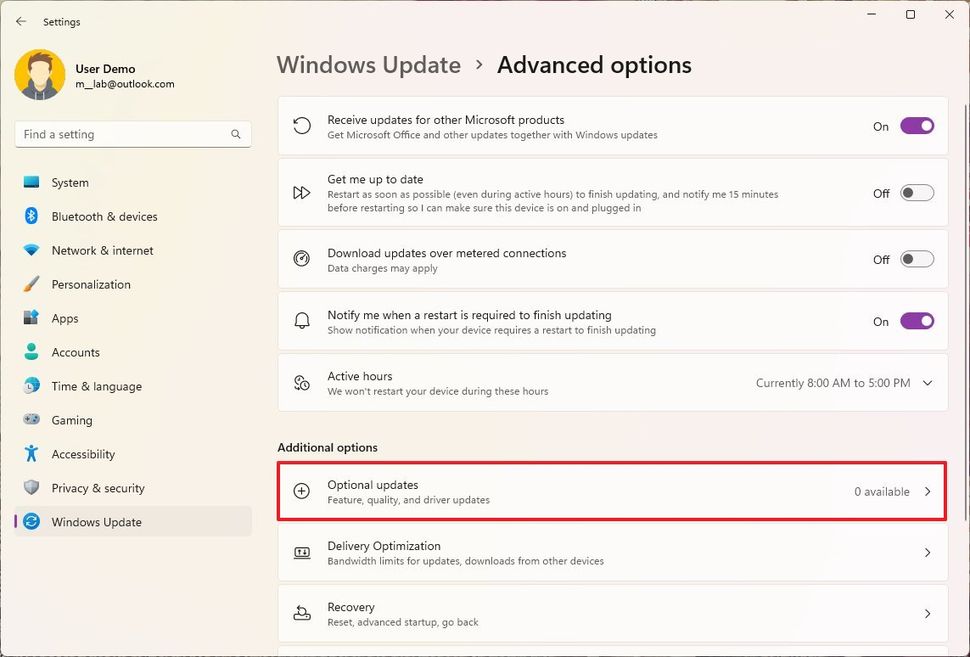
Task: Go back using Windows Update breadcrumb
Action: [368, 64]
